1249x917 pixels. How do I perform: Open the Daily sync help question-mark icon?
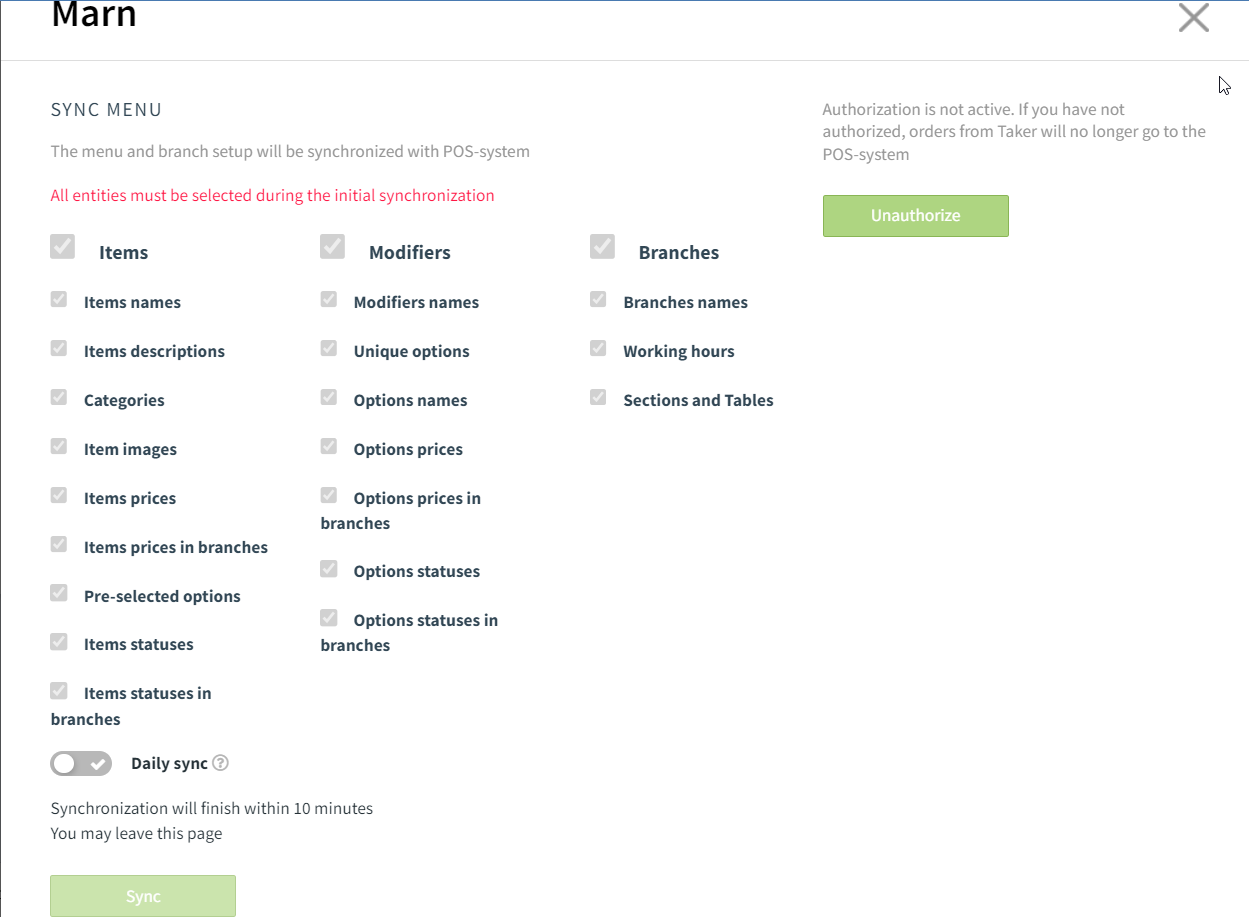221,763
